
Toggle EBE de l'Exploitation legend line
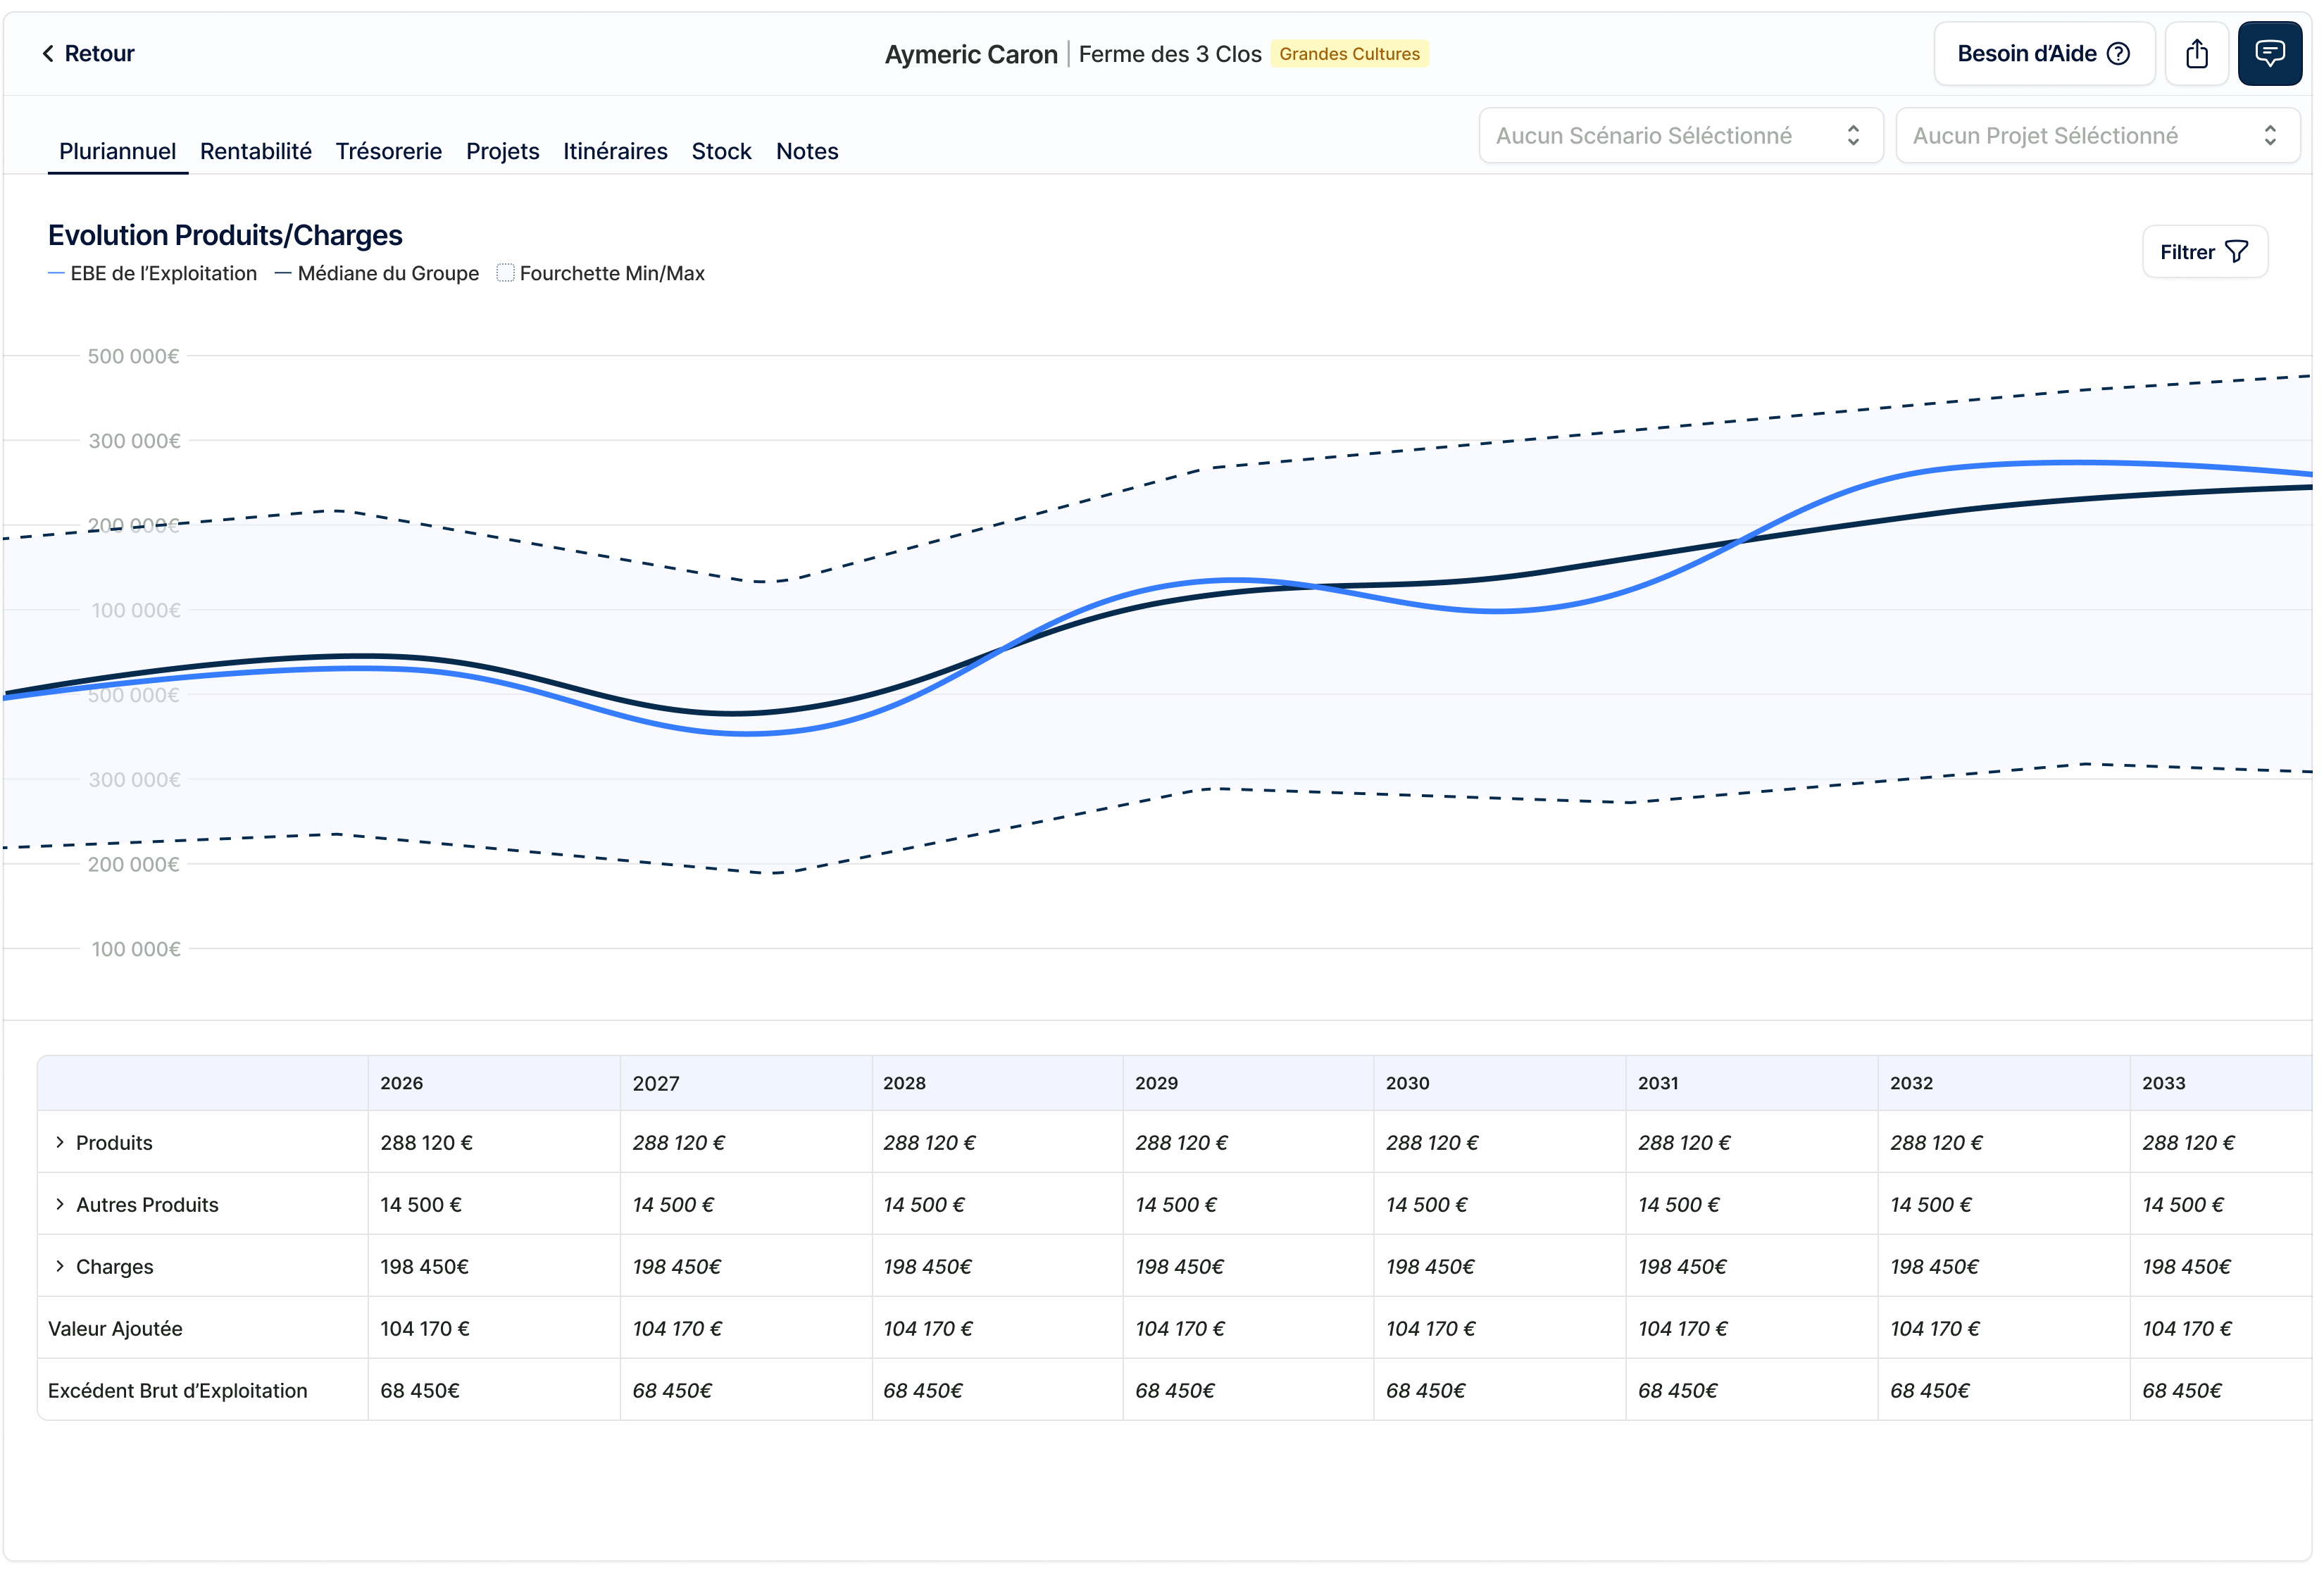56,273
